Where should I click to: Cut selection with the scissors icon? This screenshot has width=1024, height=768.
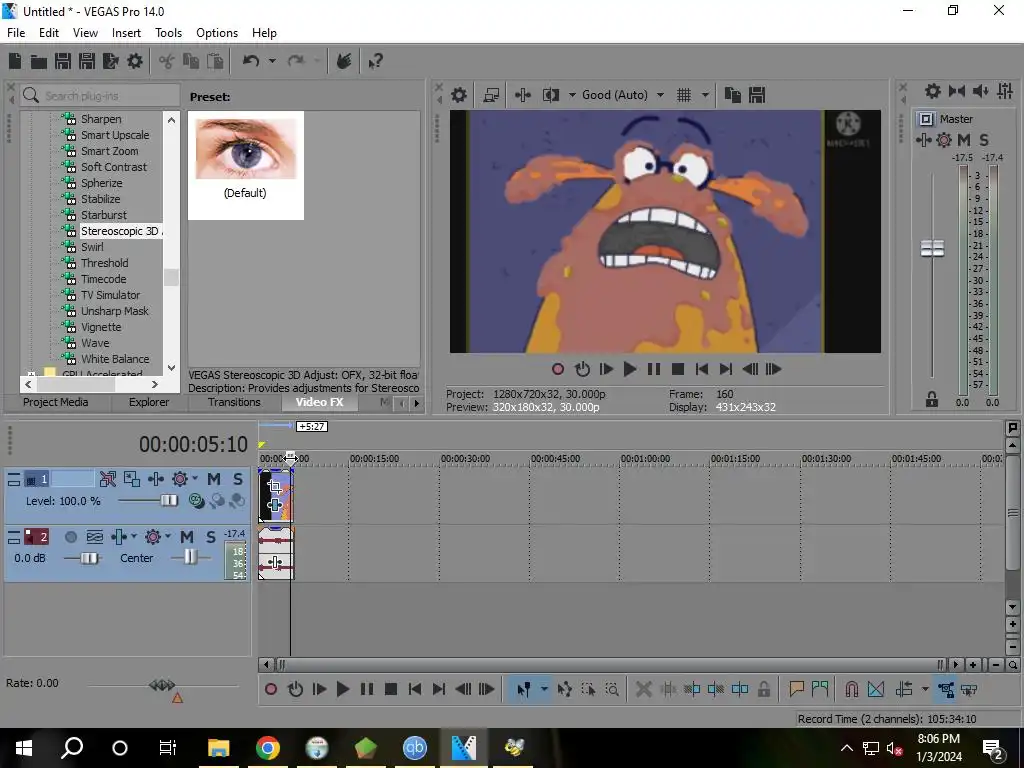167,61
